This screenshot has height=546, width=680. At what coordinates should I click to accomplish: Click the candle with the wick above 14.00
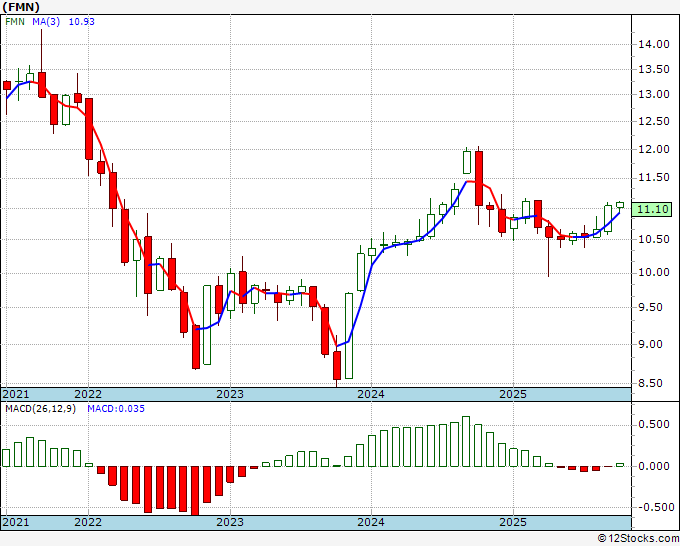pos(42,85)
